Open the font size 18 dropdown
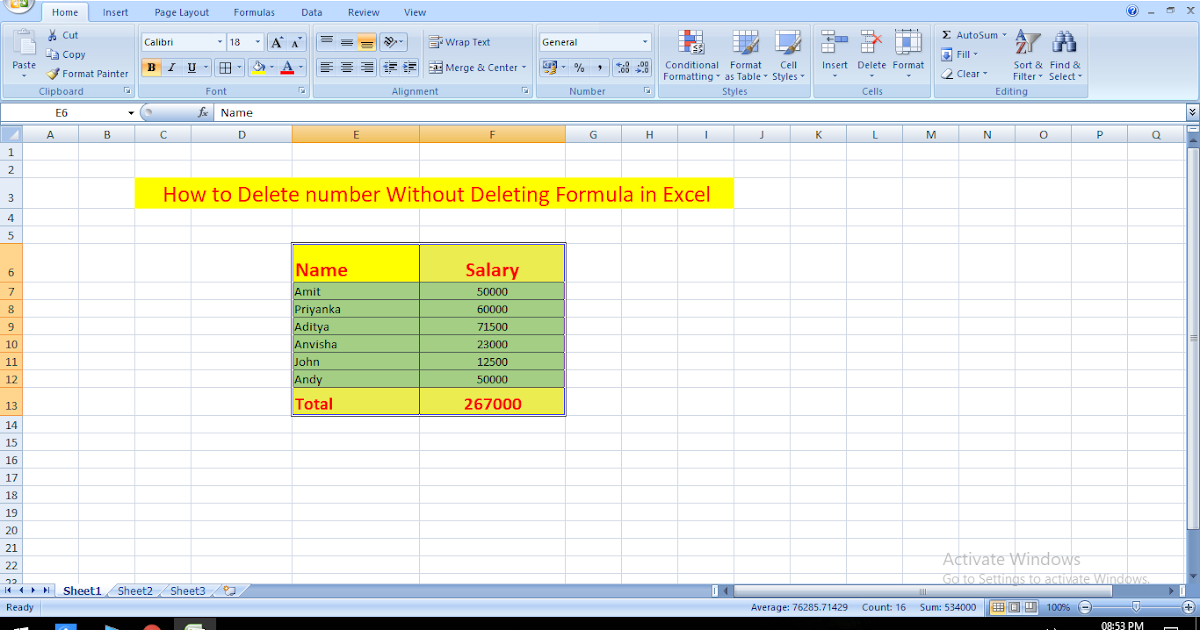This screenshot has height=630, width=1200. 258,42
